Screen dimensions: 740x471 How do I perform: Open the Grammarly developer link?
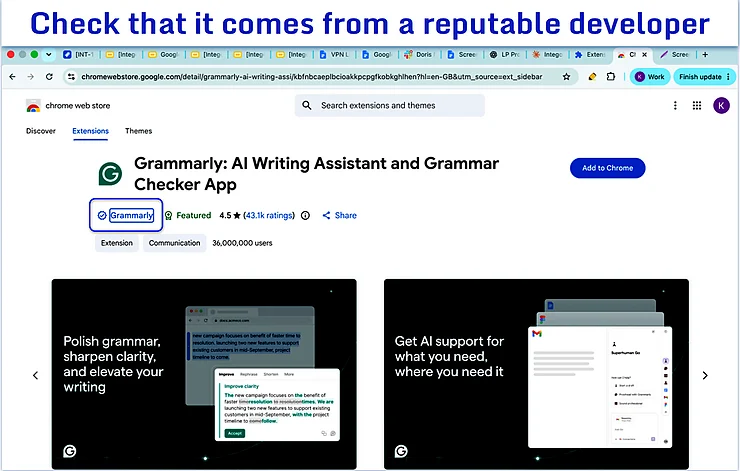[132, 215]
